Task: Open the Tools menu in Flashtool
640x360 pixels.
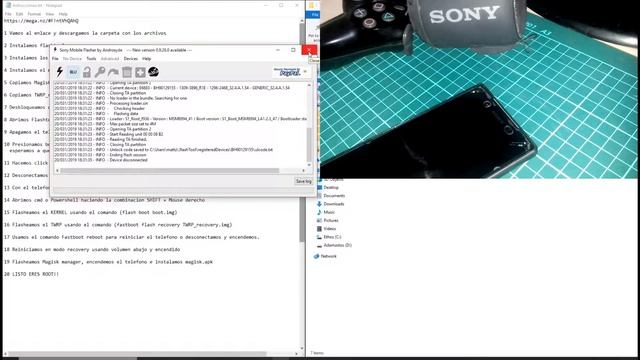Action: [91, 59]
